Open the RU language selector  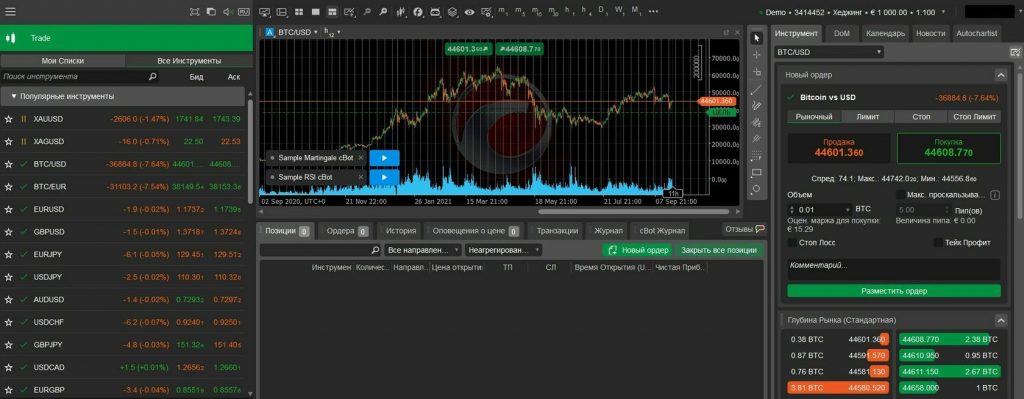tap(244, 12)
